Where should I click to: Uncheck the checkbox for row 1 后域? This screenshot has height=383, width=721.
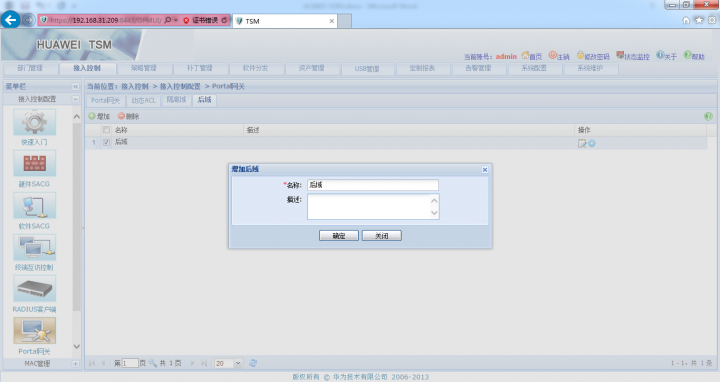coord(106,143)
